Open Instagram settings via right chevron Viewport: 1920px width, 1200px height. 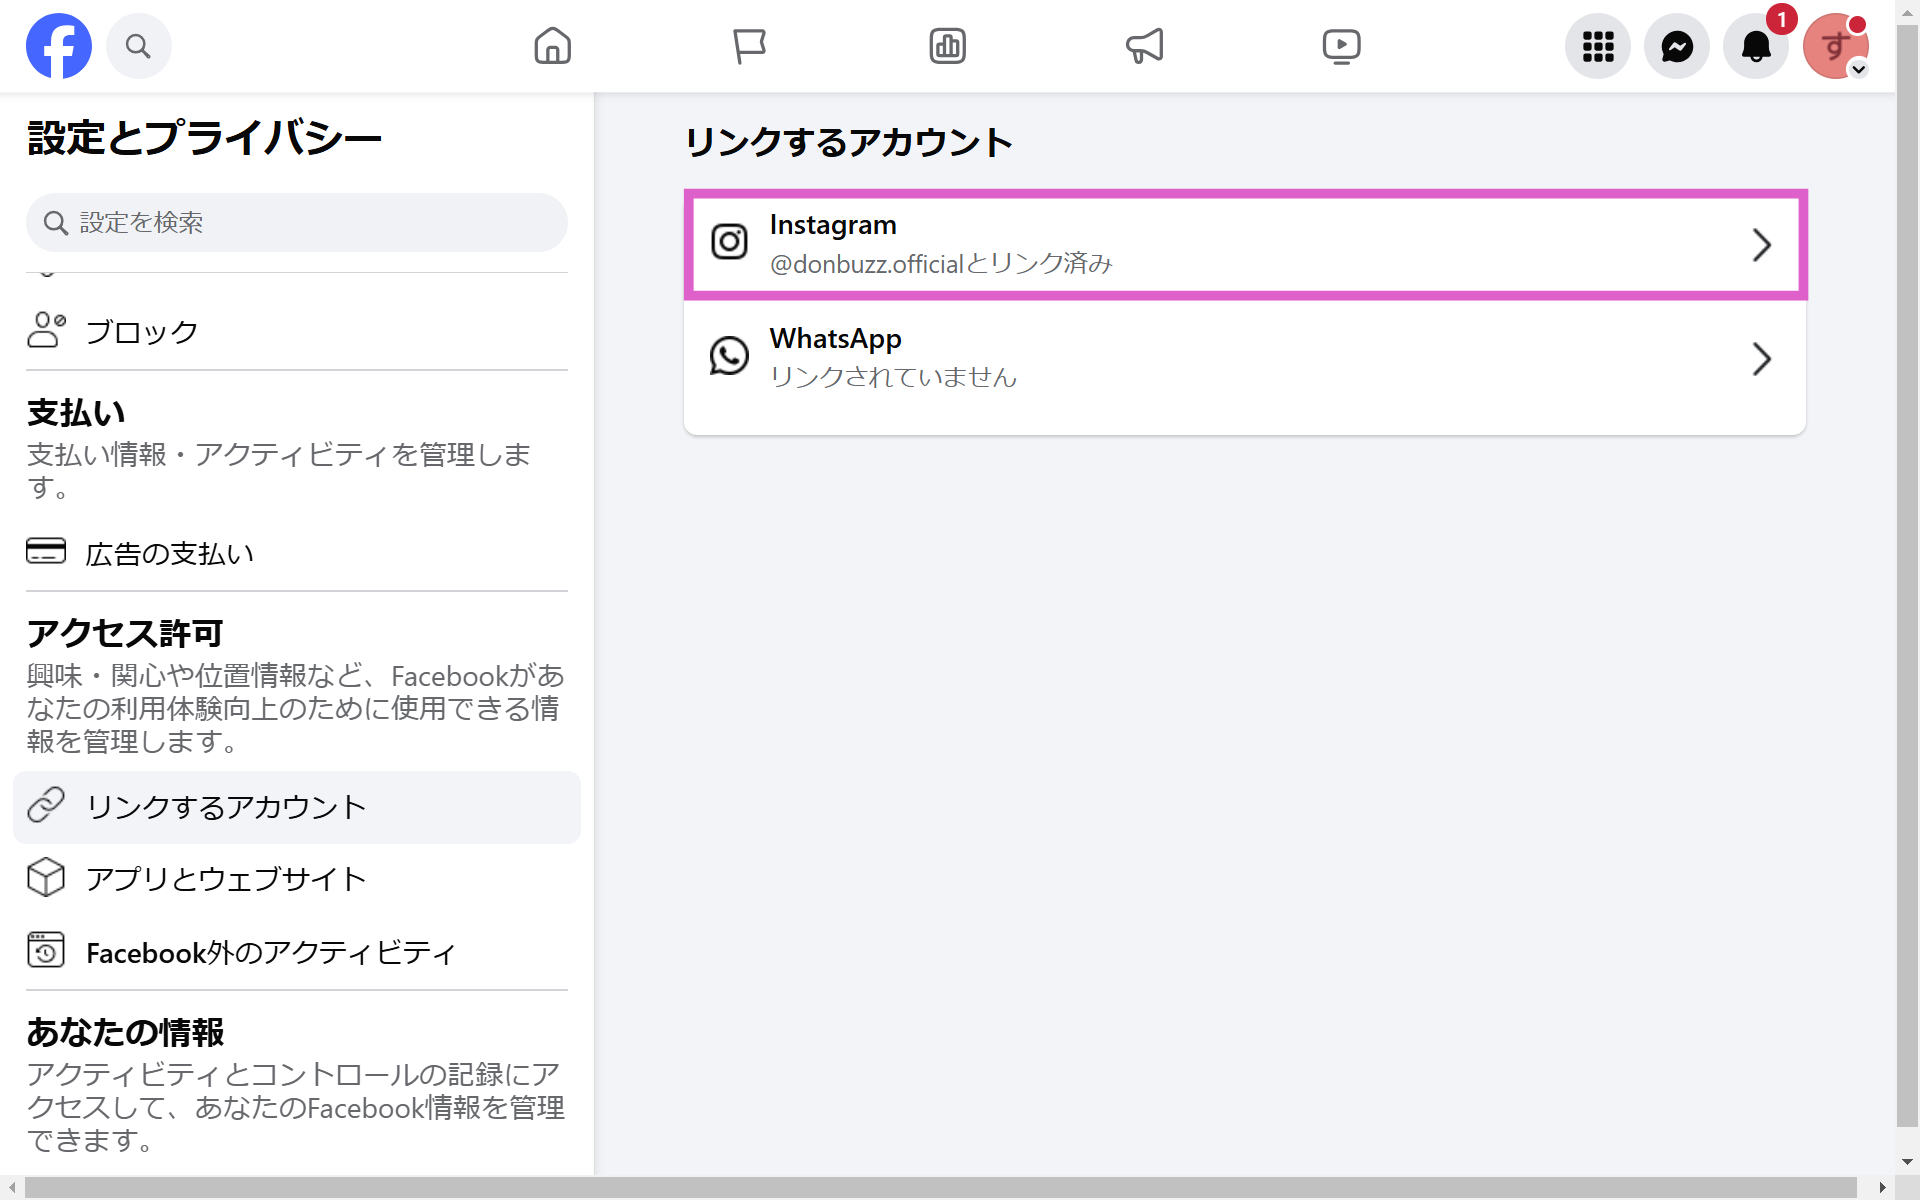[x=1763, y=244]
